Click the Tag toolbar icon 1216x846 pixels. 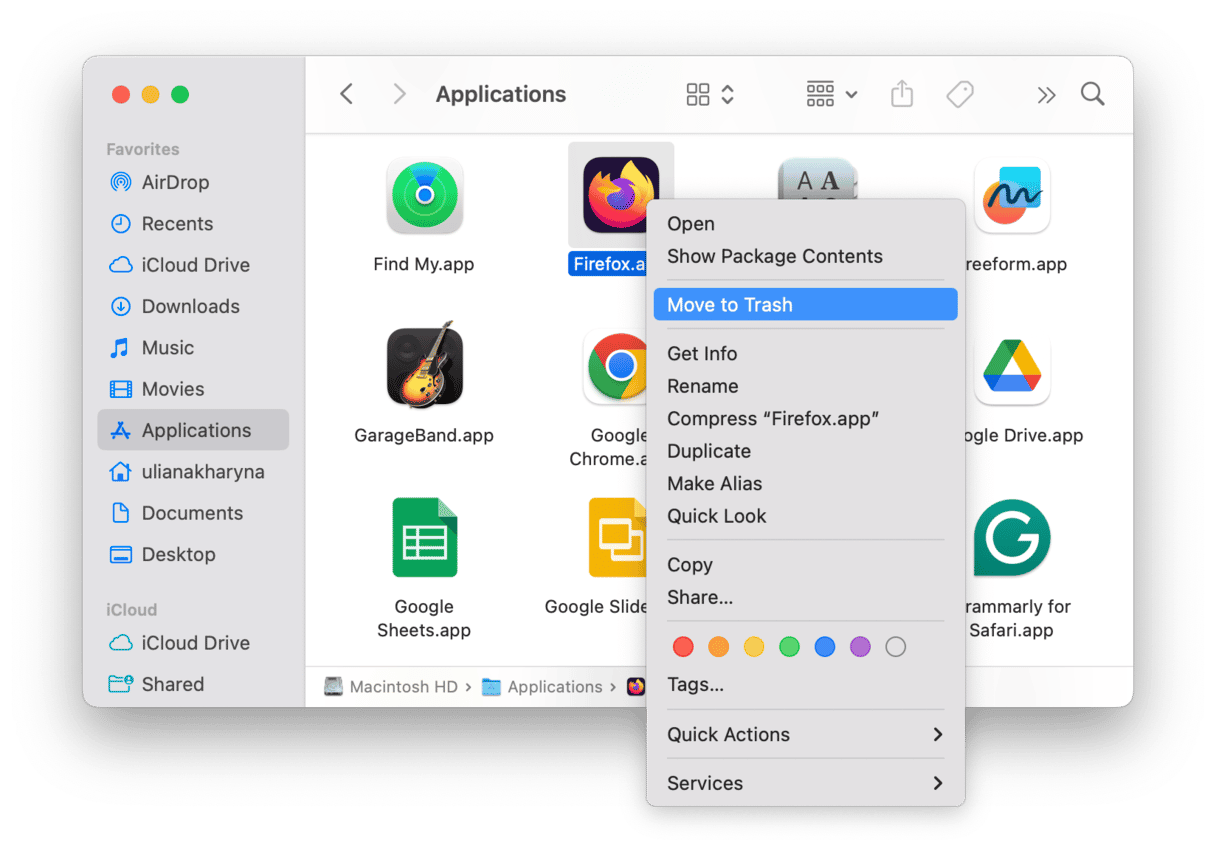960,94
